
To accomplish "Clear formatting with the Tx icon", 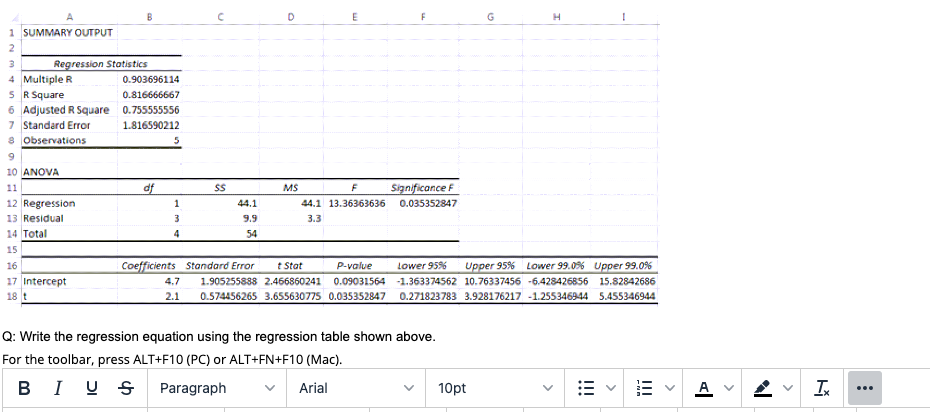I will [821, 388].
